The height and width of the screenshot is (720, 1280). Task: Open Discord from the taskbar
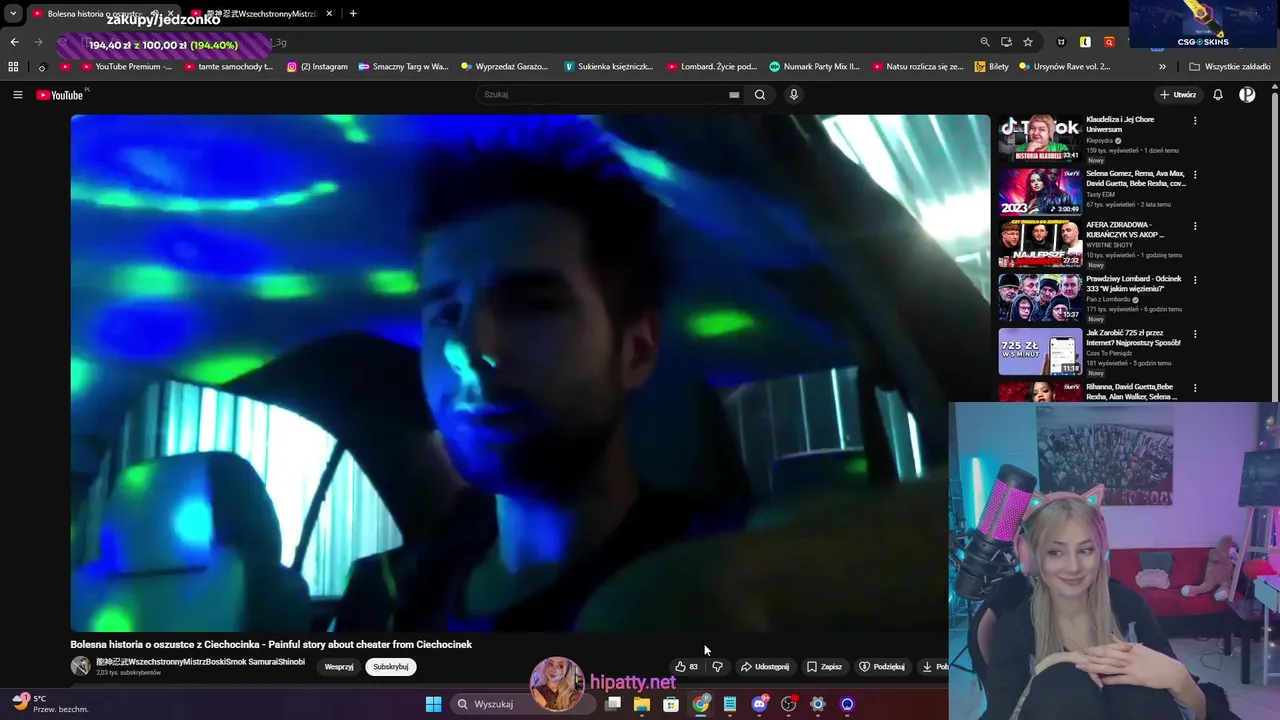[x=759, y=704]
